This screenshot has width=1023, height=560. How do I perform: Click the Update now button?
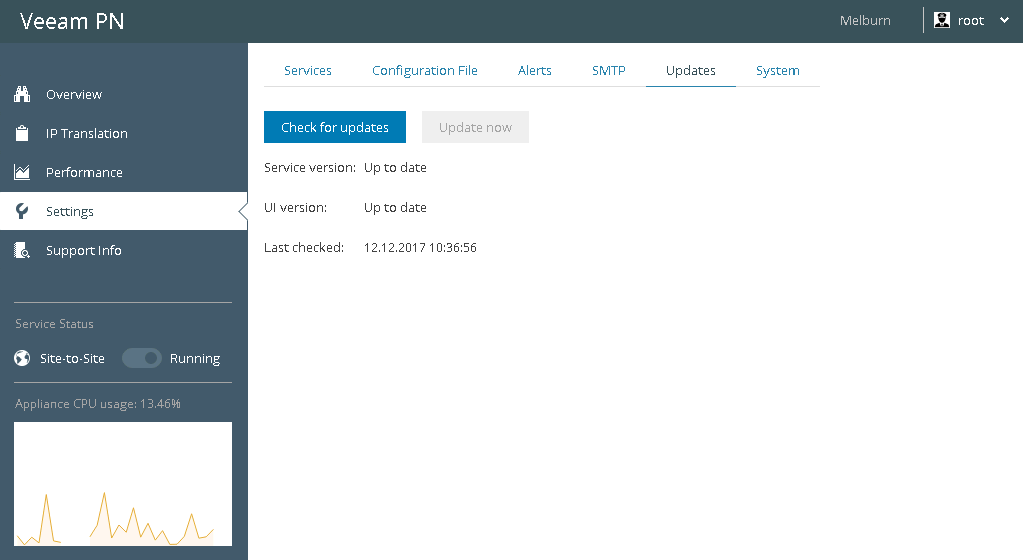tap(475, 127)
